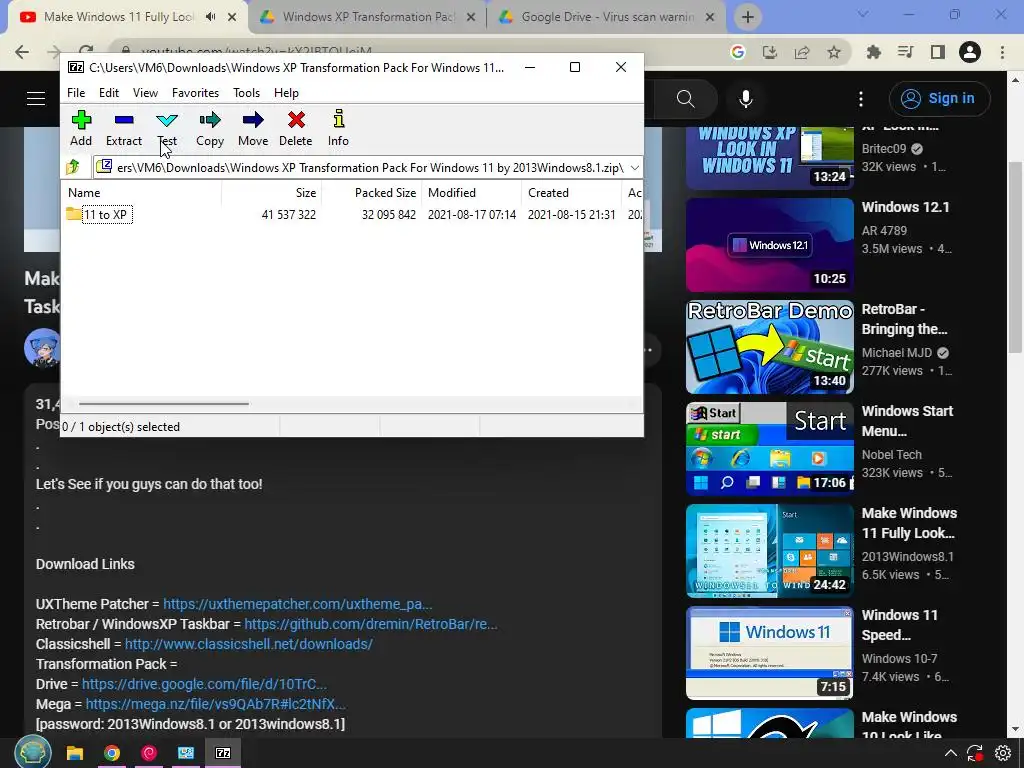1024x768 pixels.
Task: Click the YouTube page vertical scrollbar
Action: coord(1015,257)
